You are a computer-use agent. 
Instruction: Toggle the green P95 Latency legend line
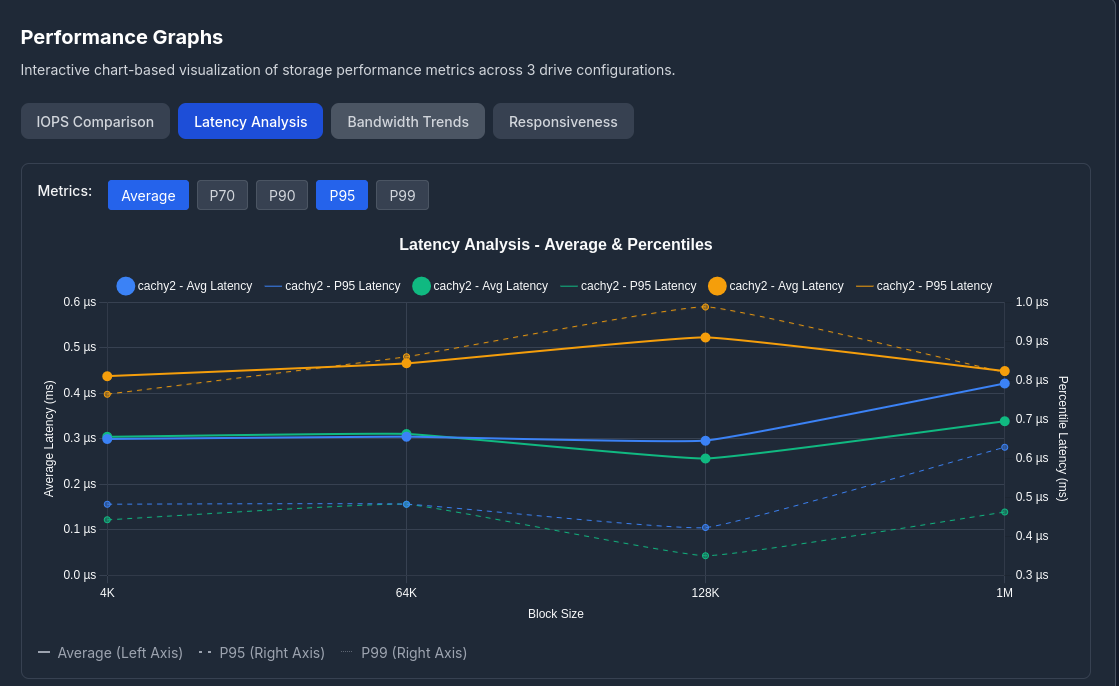628,286
